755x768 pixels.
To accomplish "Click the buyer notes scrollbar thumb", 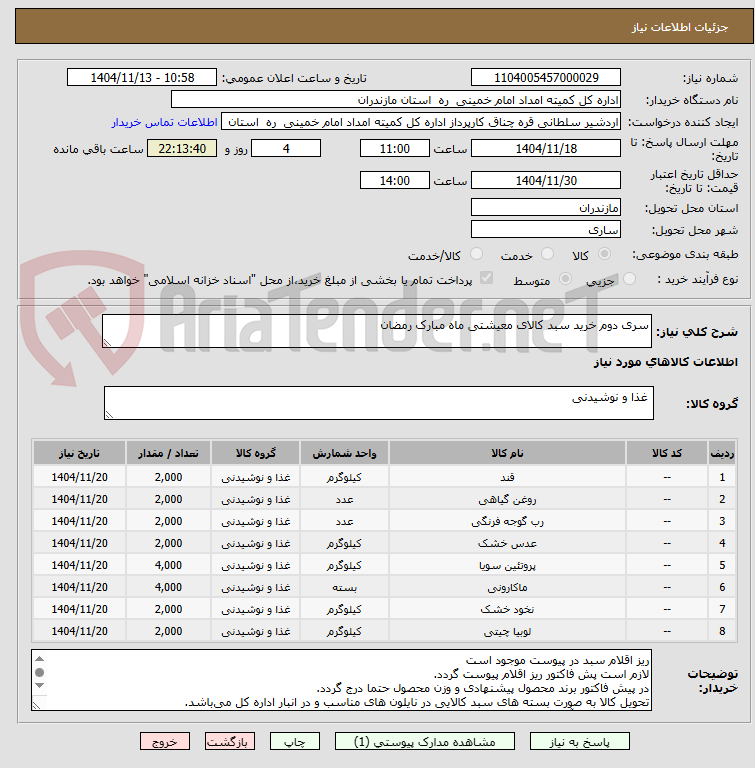I will [40, 672].
